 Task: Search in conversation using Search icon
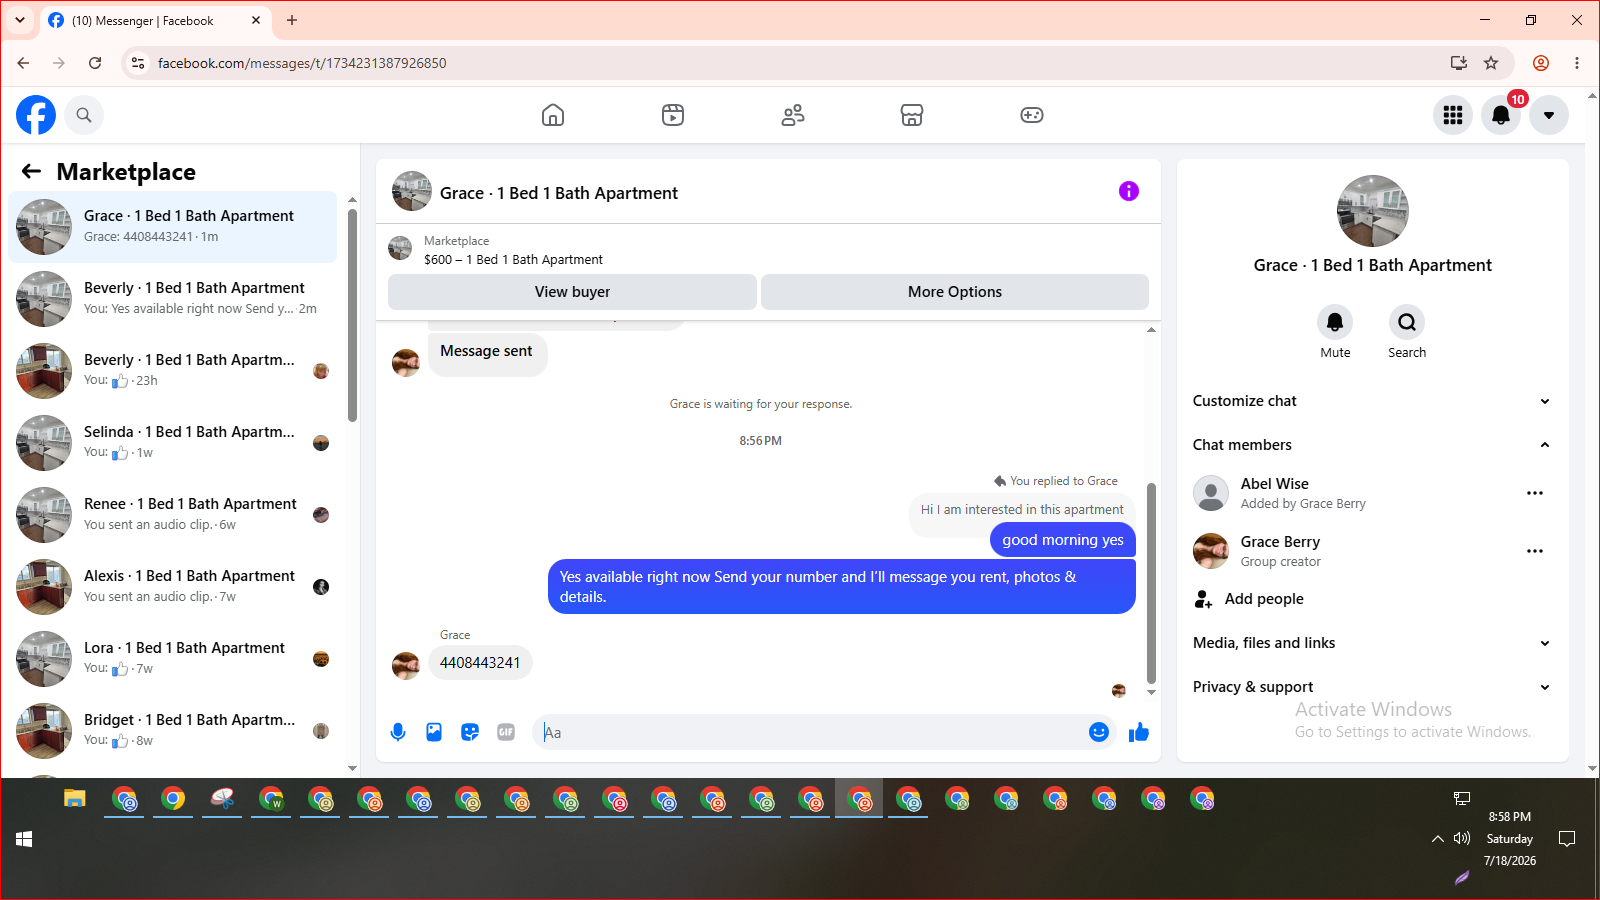click(1407, 322)
